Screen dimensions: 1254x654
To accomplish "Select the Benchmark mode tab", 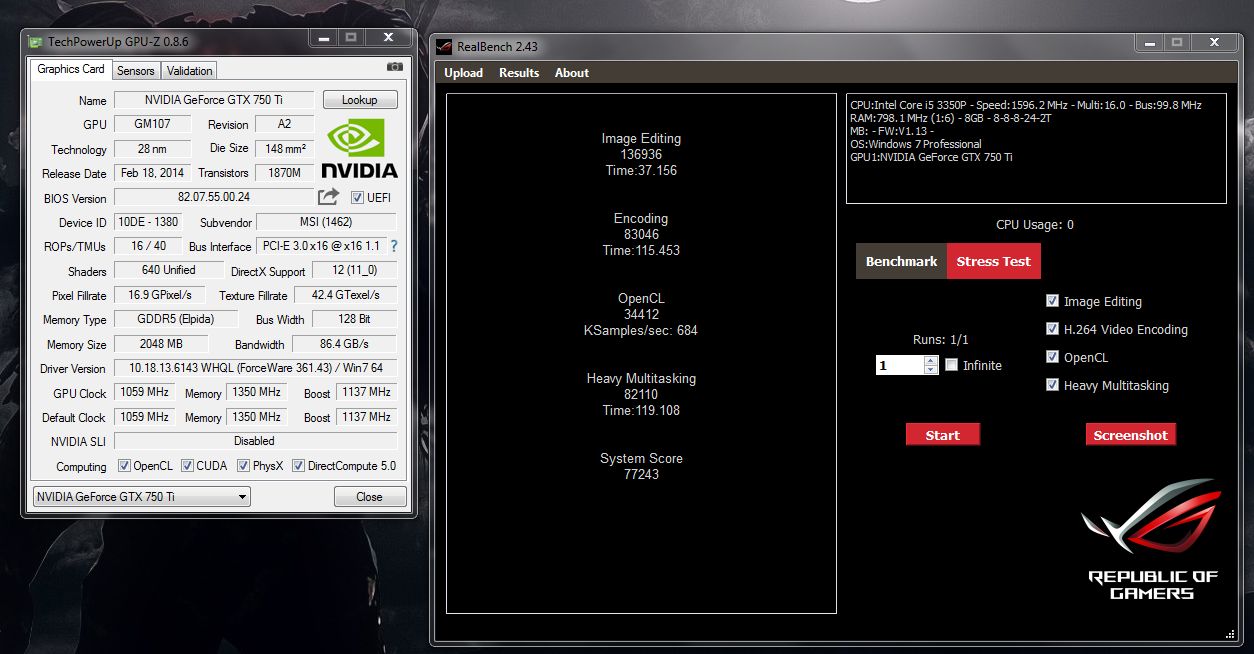I will tap(901, 261).
